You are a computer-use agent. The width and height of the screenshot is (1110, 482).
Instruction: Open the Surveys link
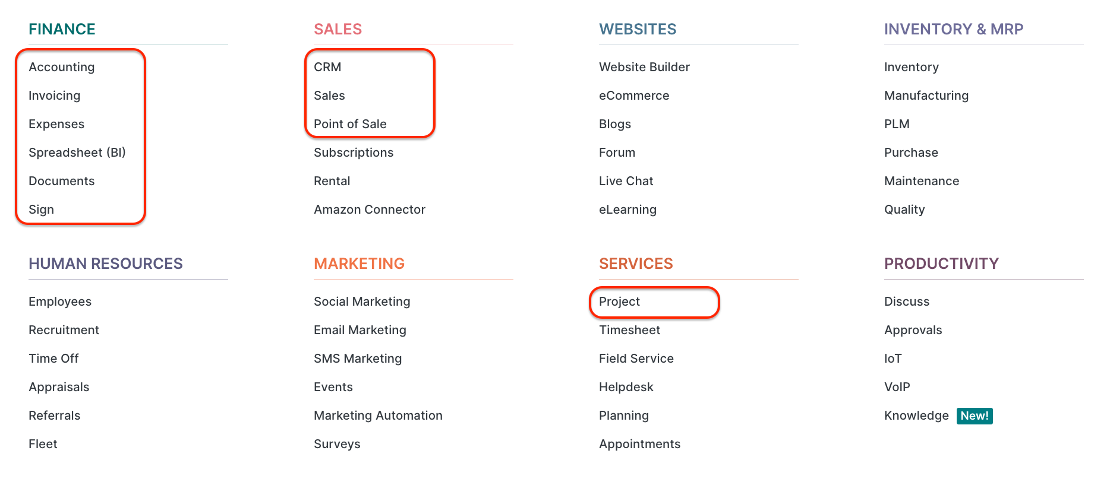click(x=337, y=444)
